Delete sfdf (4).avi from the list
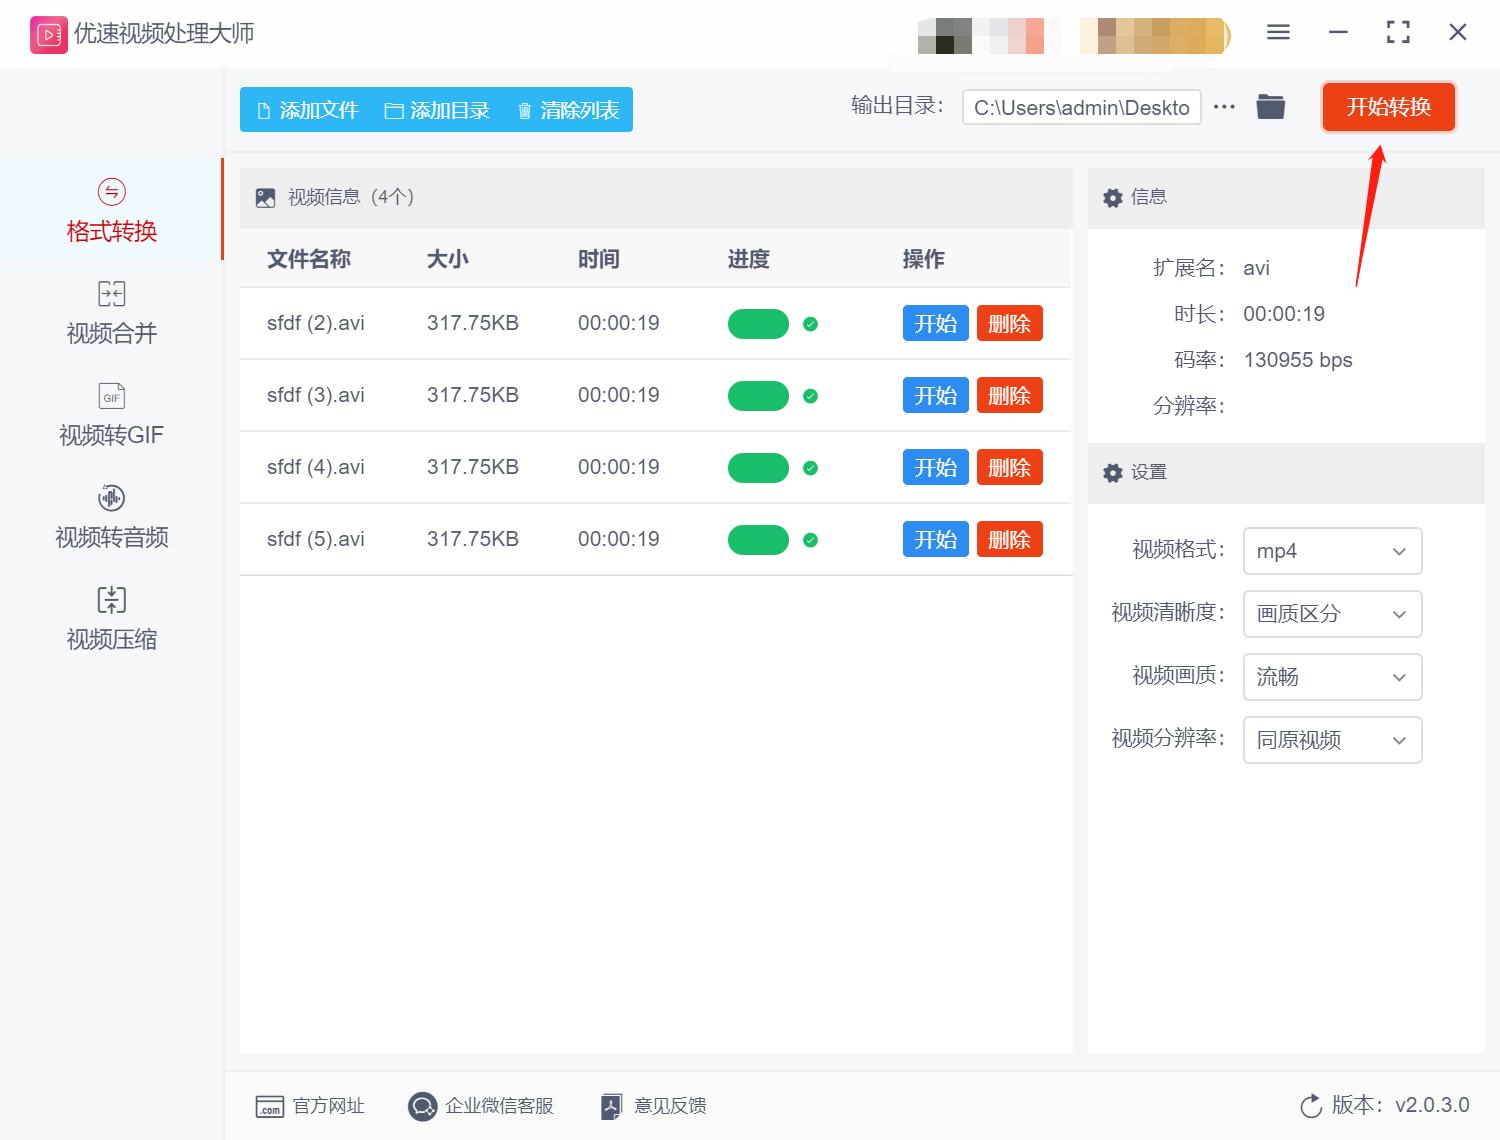Screen dimensions: 1500x1140 pyautogui.click(x=1009, y=467)
